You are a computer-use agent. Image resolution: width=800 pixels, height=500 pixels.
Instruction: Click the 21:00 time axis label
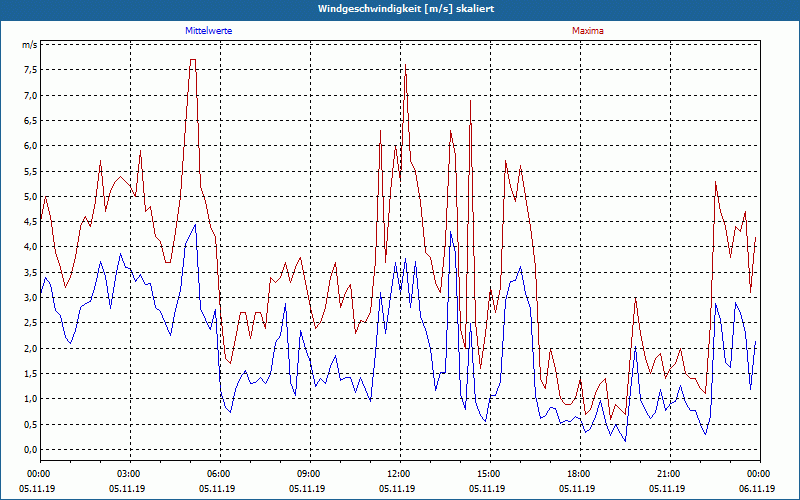click(x=670, y=474)
